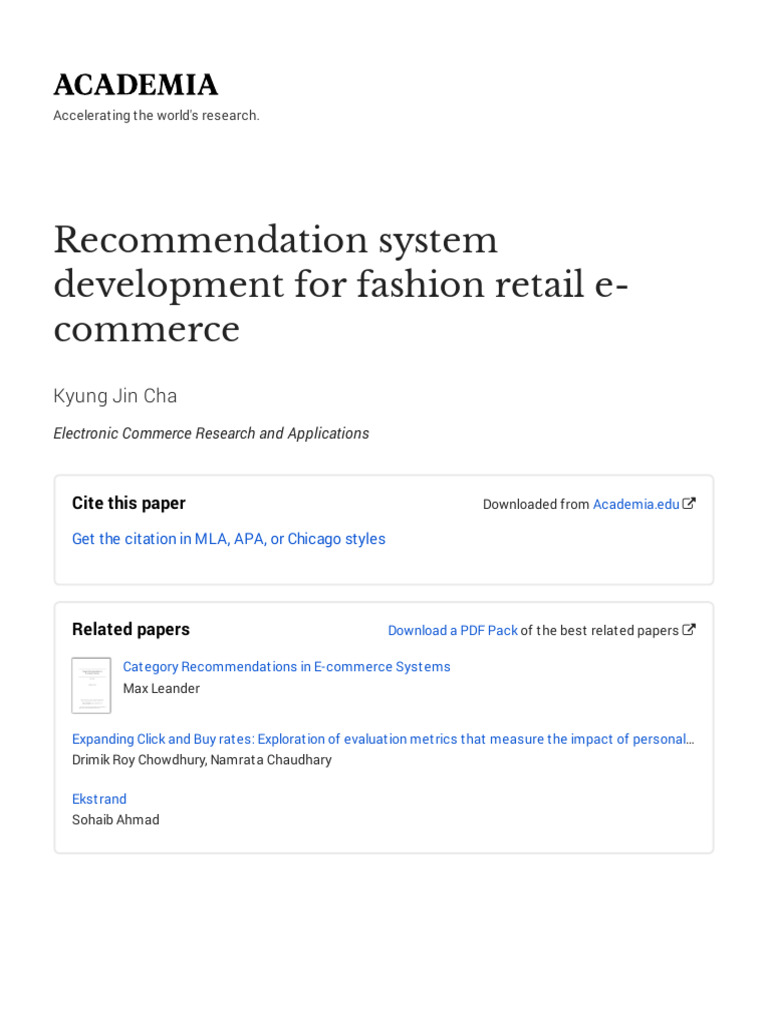Open the Ekstrand related paper
The height and width of the screenshot is (1024, 768).
point(99,799)
